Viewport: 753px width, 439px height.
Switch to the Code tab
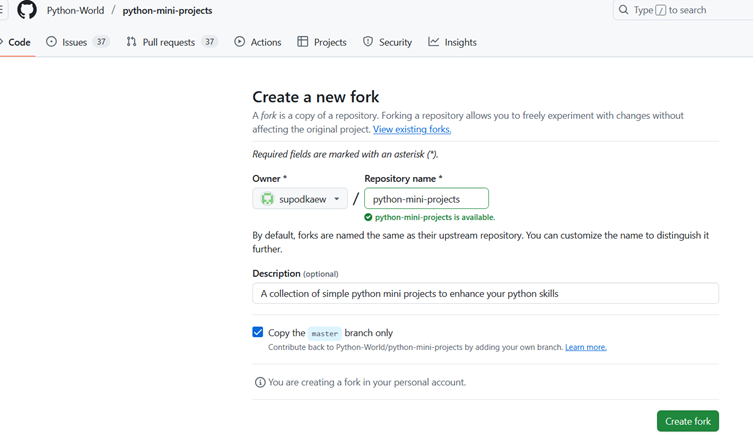pos(19,42)
